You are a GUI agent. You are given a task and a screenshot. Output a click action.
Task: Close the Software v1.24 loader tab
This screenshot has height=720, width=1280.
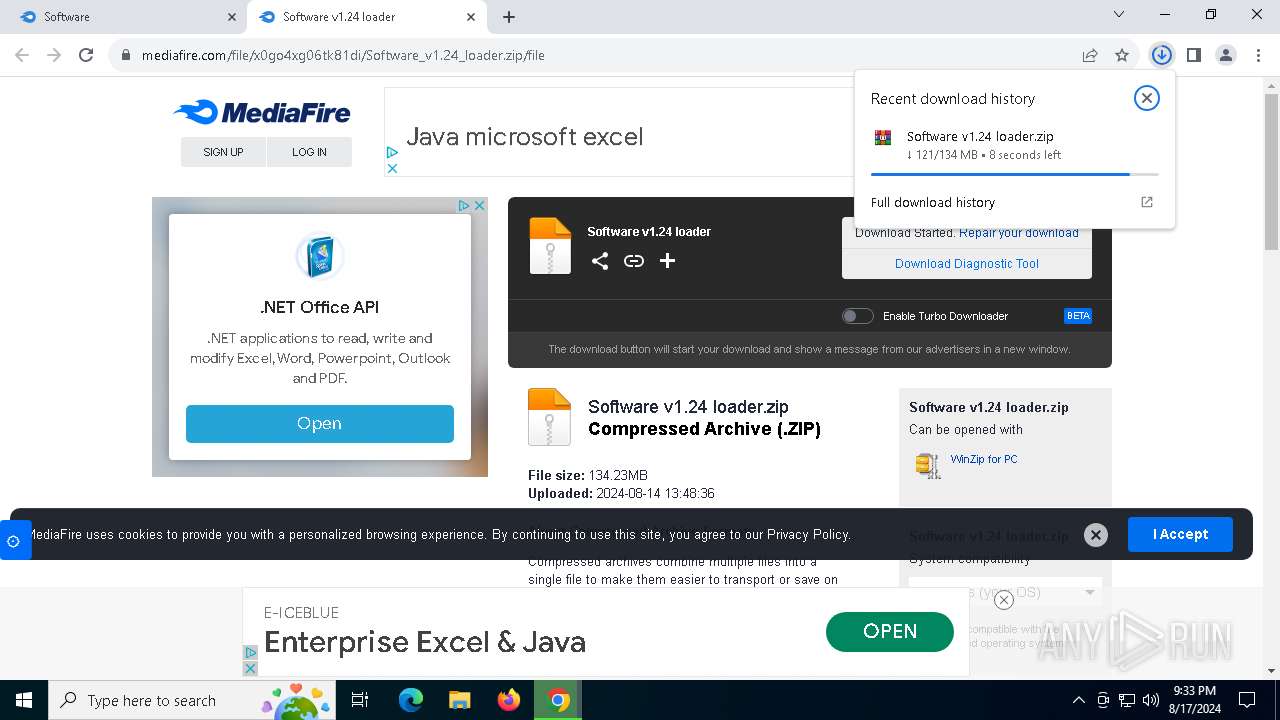[471, 17]
